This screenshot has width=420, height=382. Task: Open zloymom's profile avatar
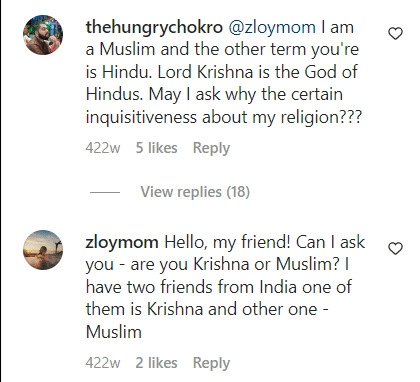pos(43,250)
